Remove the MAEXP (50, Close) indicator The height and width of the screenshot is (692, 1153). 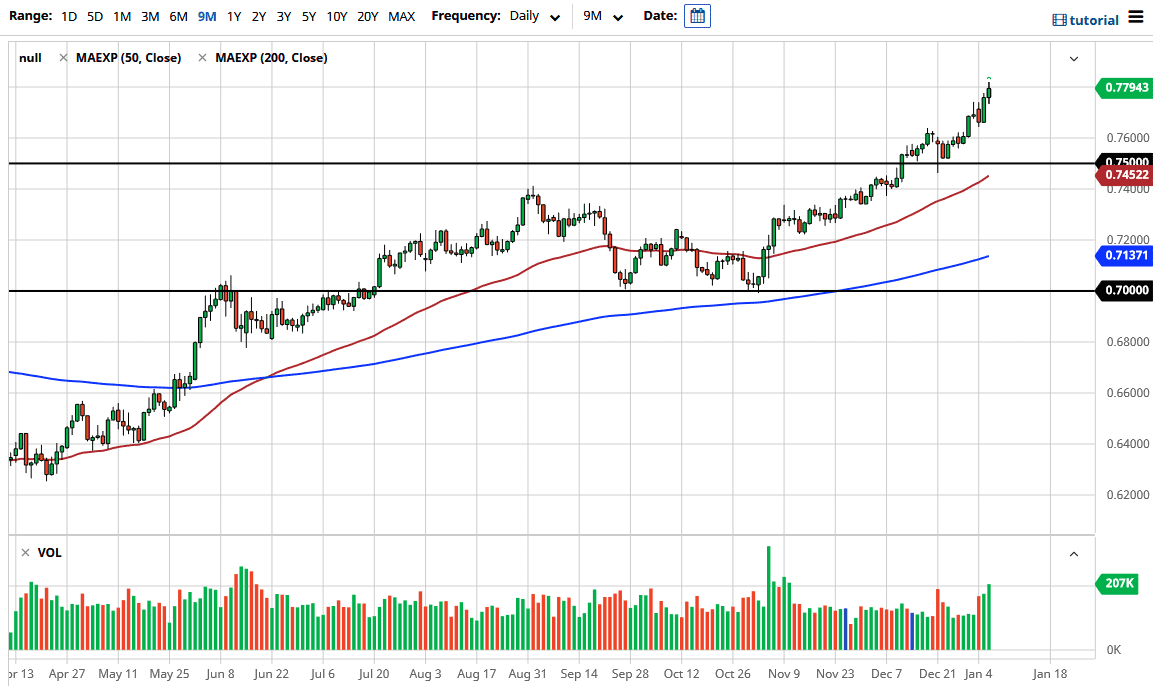pyautogui.click(x=63, y=57)
